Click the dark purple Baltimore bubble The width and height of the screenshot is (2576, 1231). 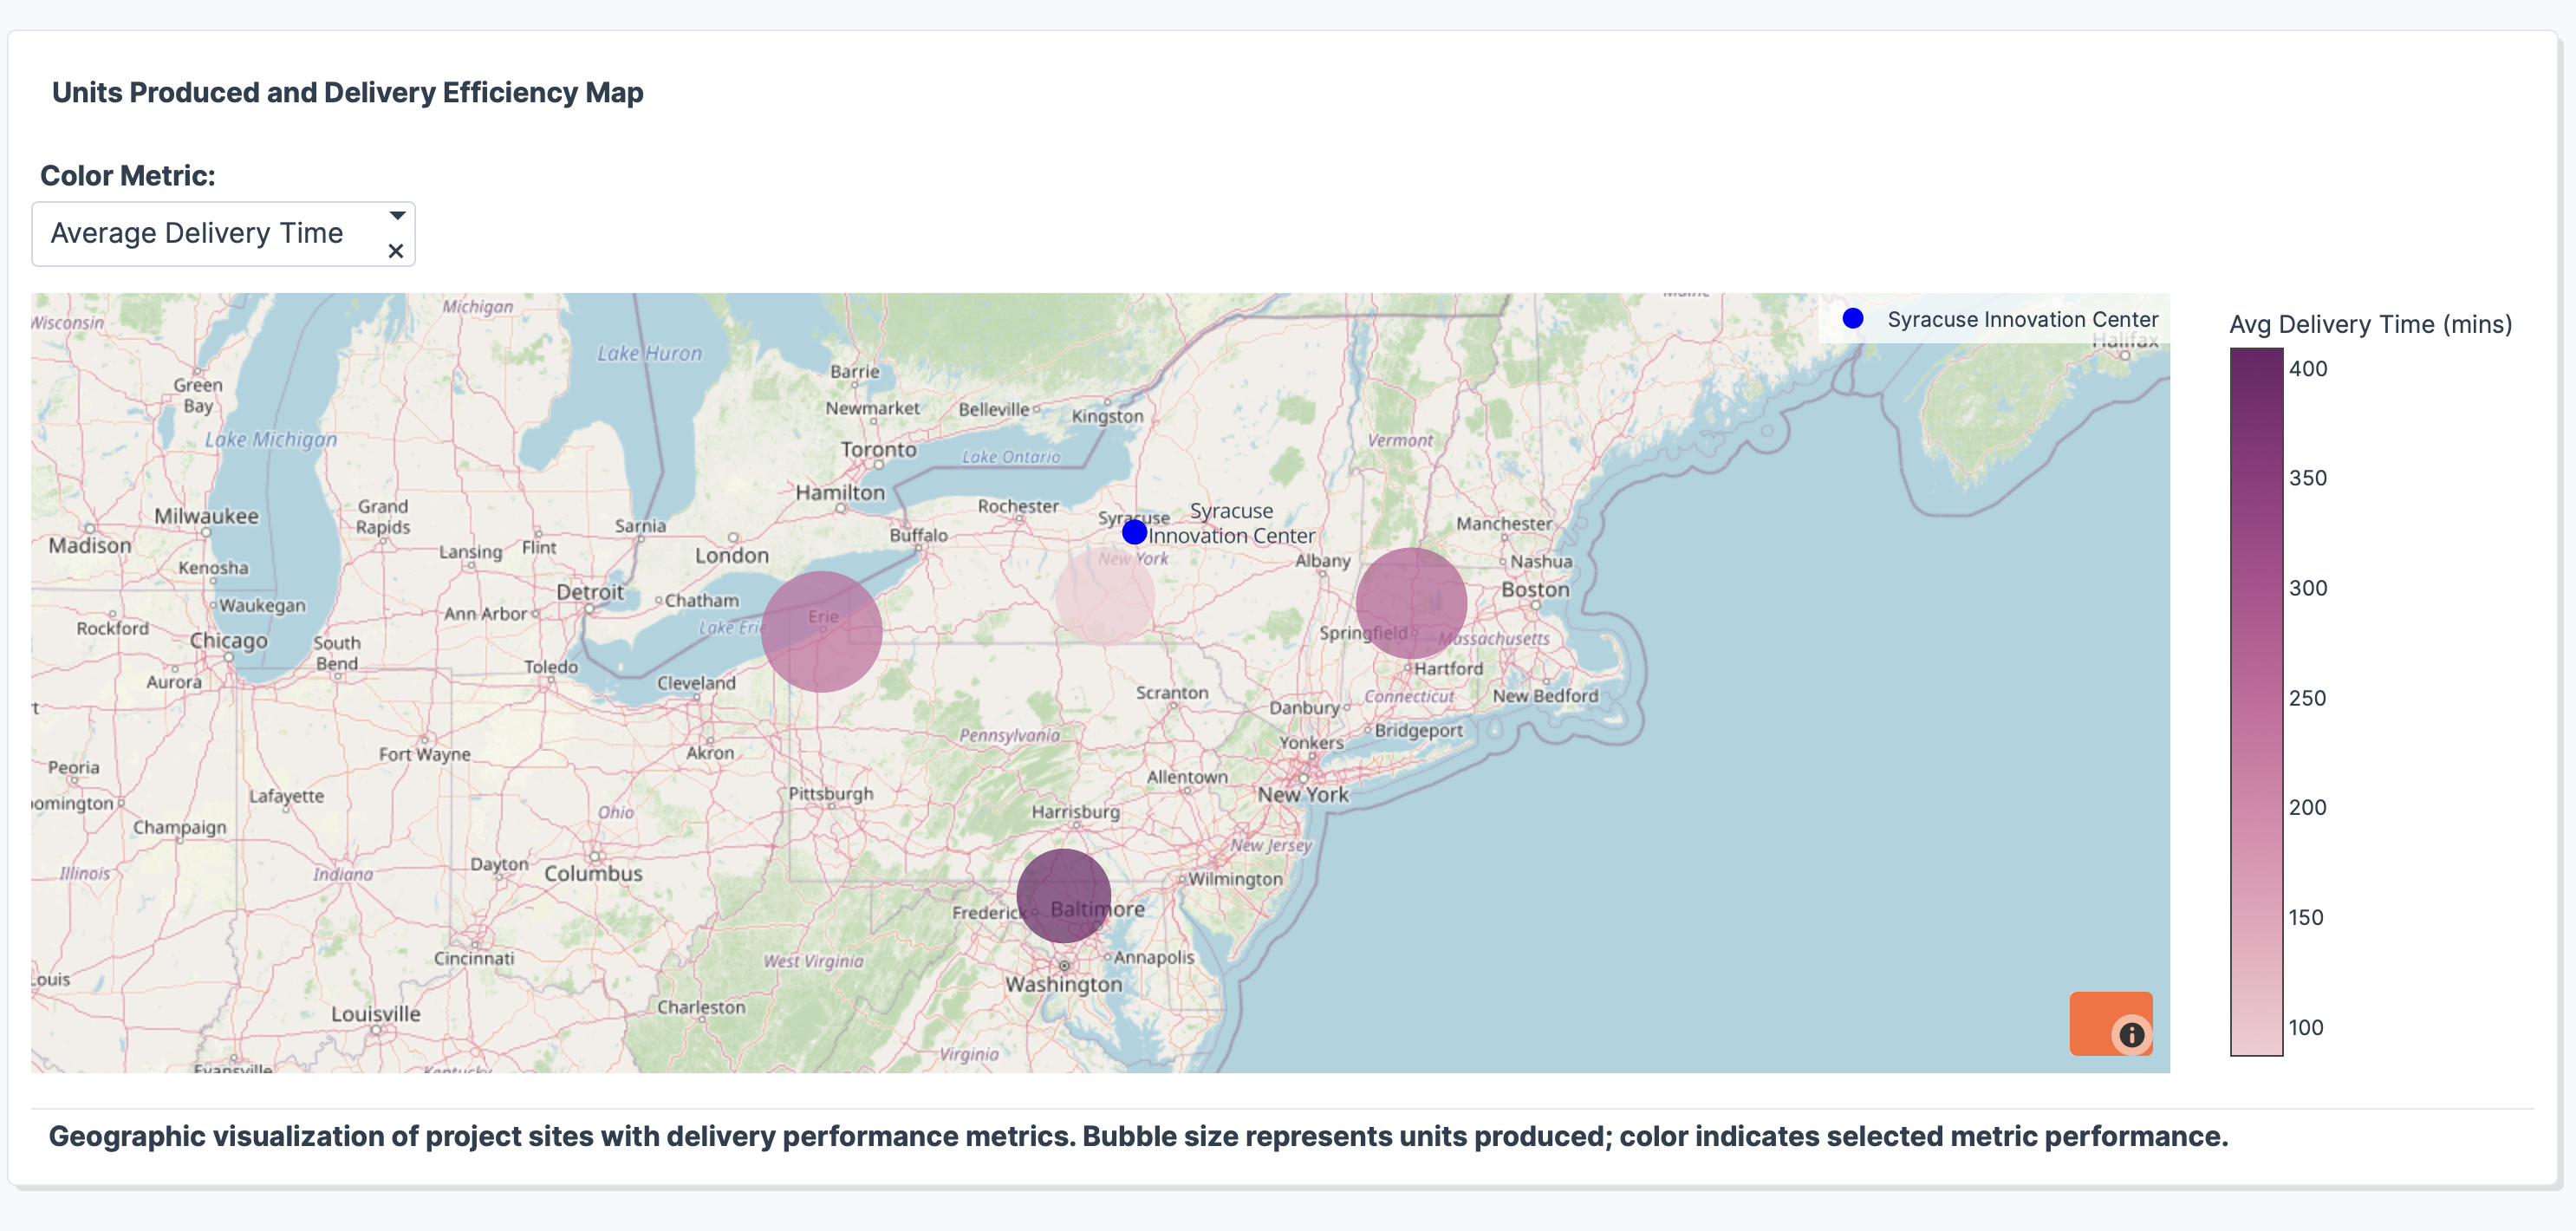[1063, 895]
